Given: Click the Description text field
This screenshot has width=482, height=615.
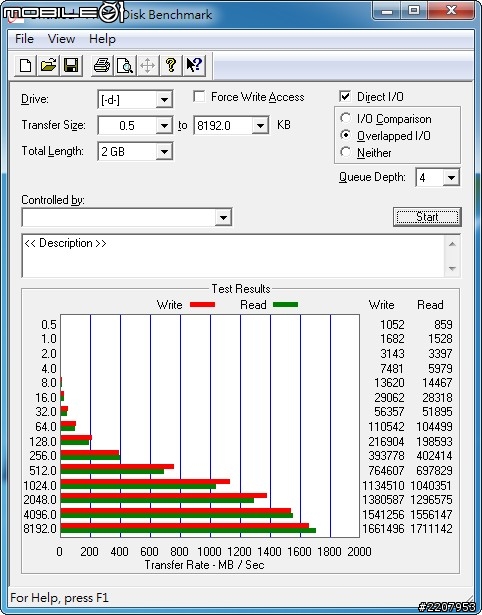Looking at the screenshot, I should pyautogui.click(x=234, y=256).
